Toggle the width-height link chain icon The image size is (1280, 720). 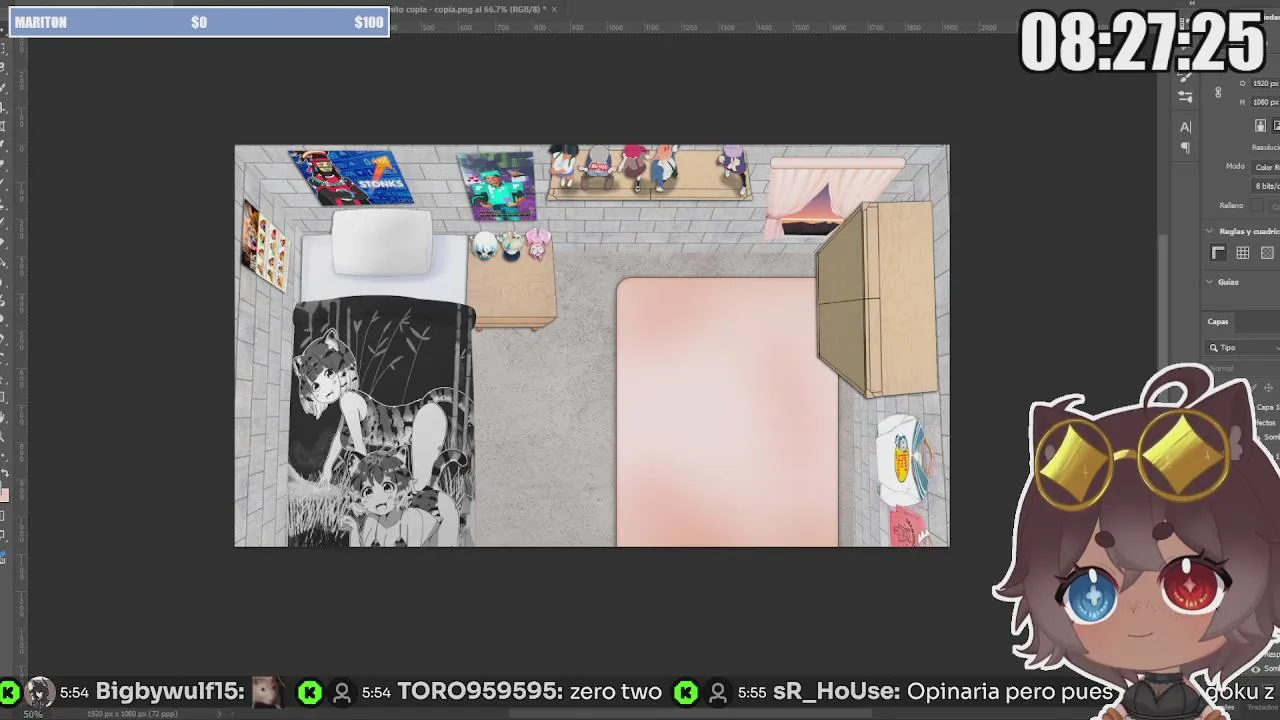(x=1218, y=92)
